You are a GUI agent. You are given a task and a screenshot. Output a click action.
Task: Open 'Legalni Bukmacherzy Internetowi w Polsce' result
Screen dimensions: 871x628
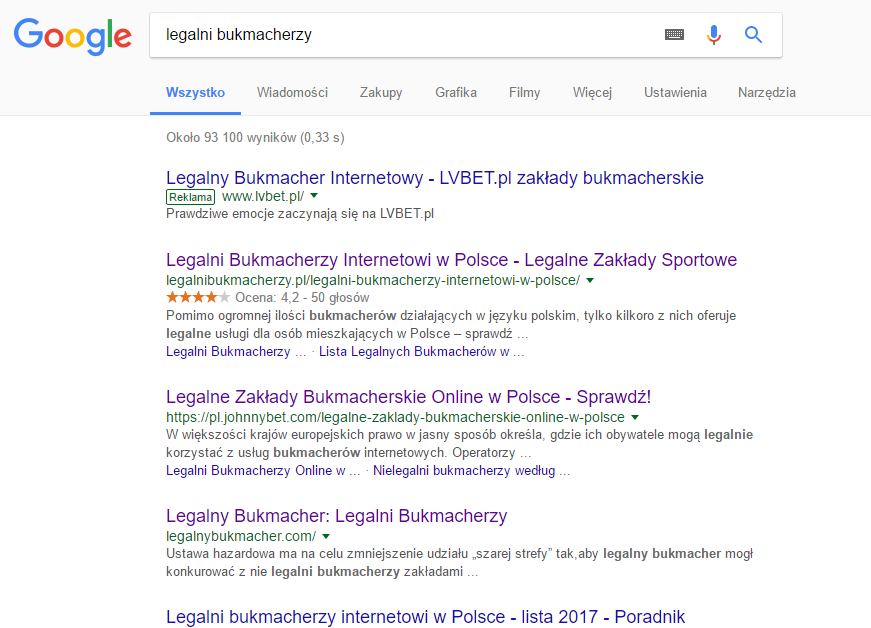(452, 260)
